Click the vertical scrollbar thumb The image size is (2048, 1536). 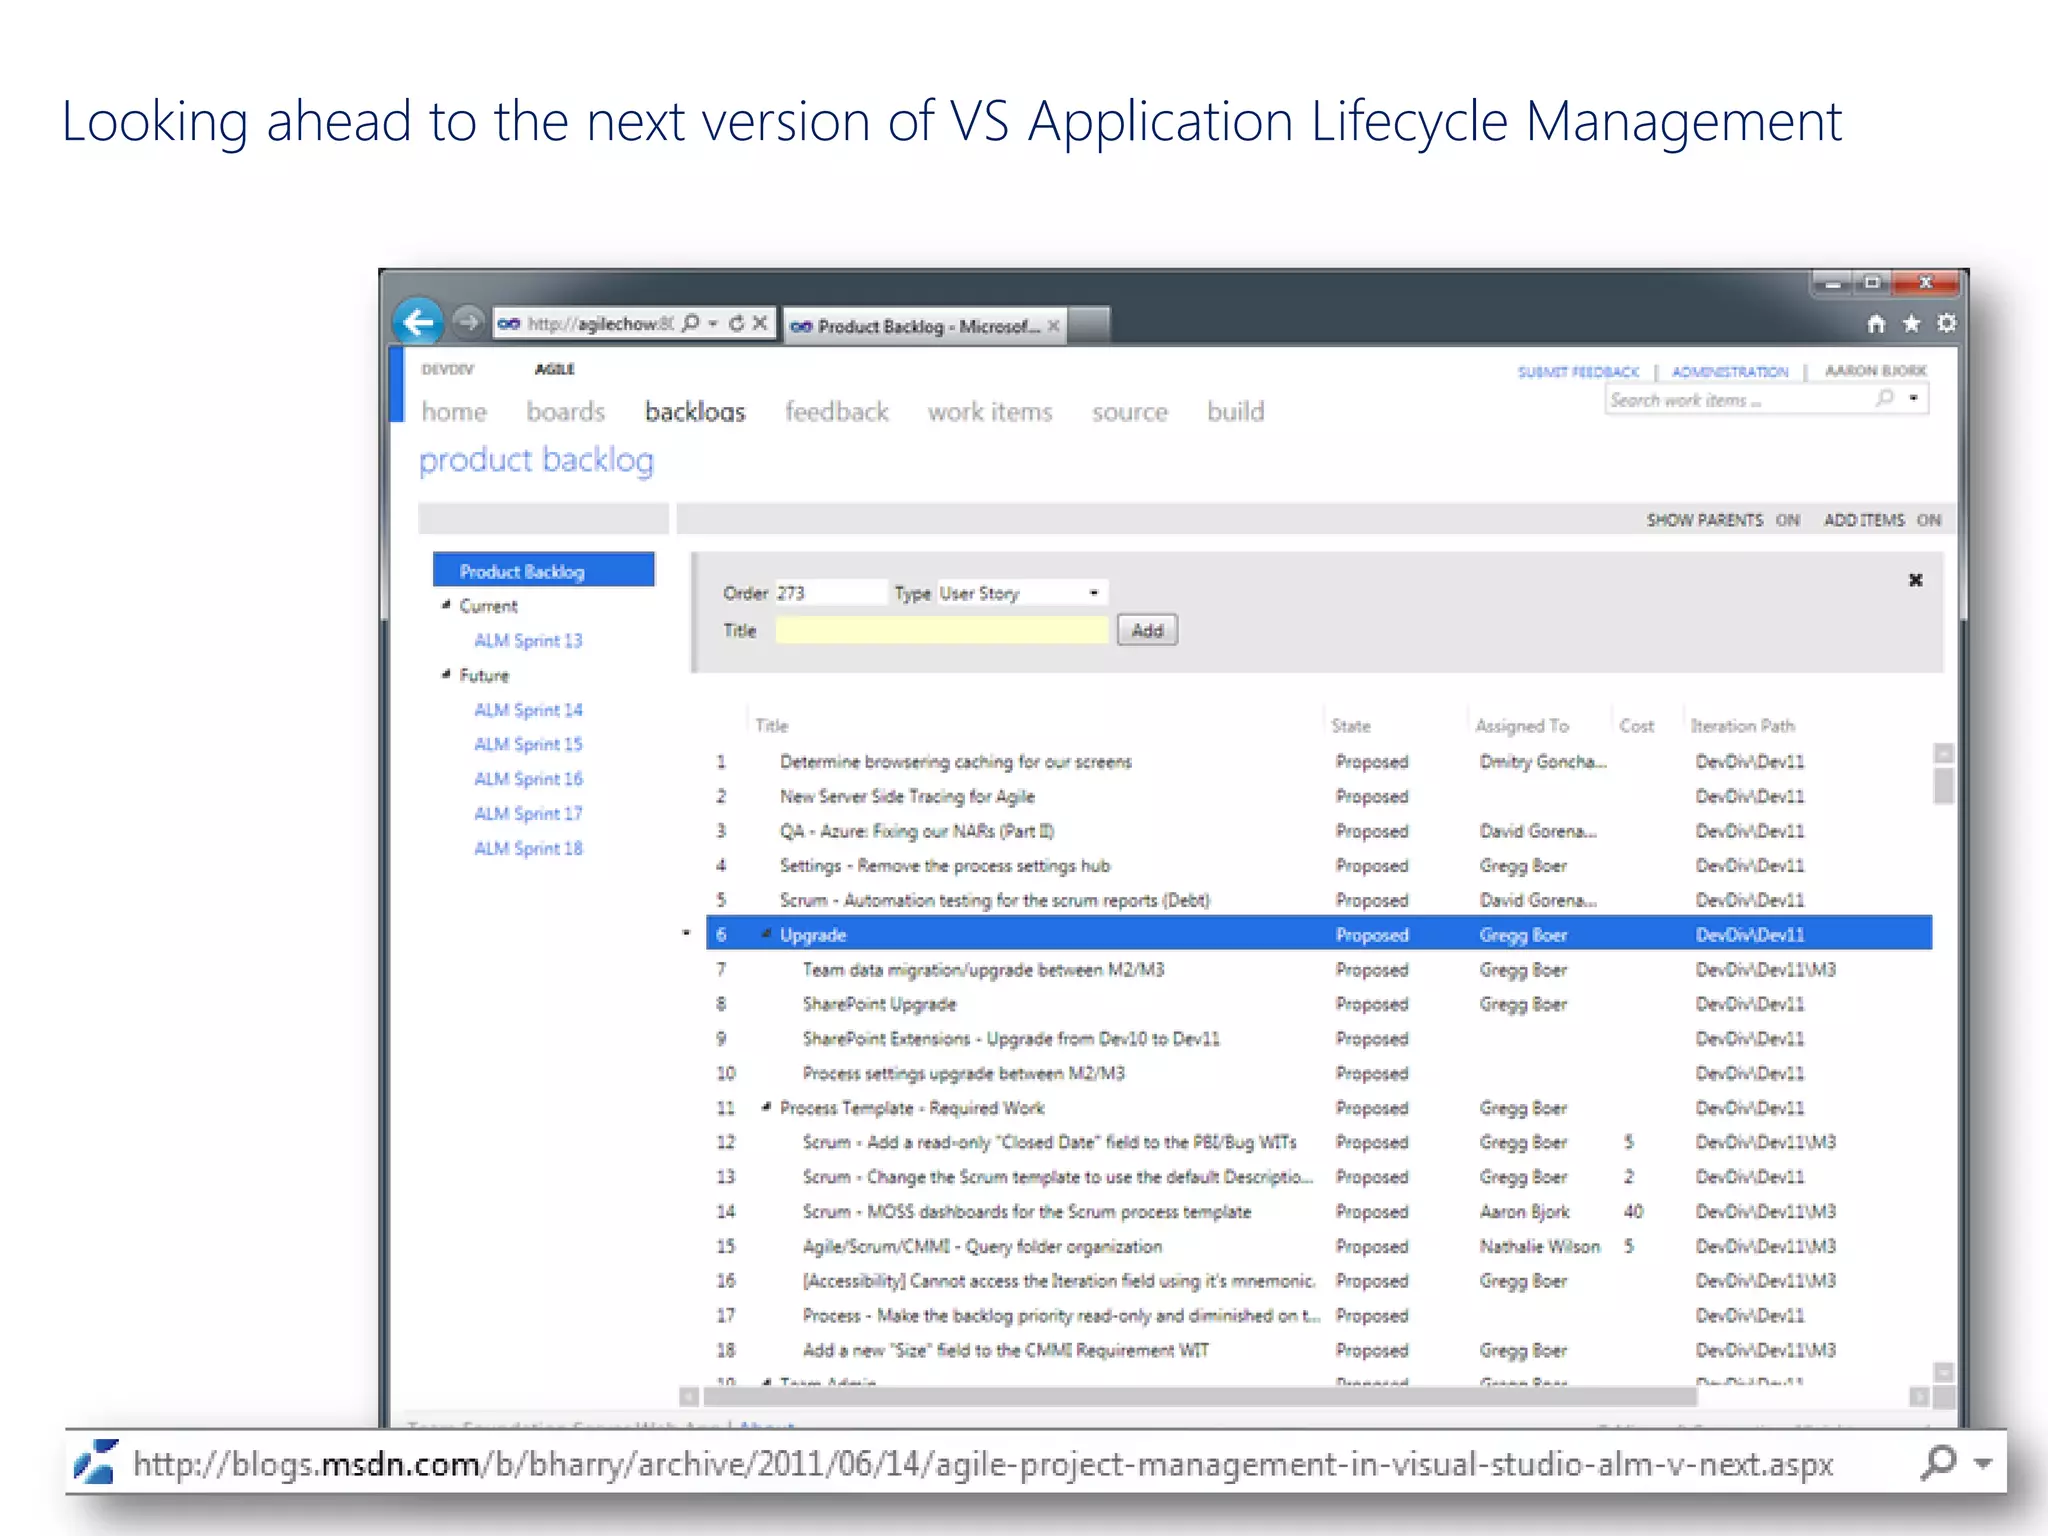1943,785
